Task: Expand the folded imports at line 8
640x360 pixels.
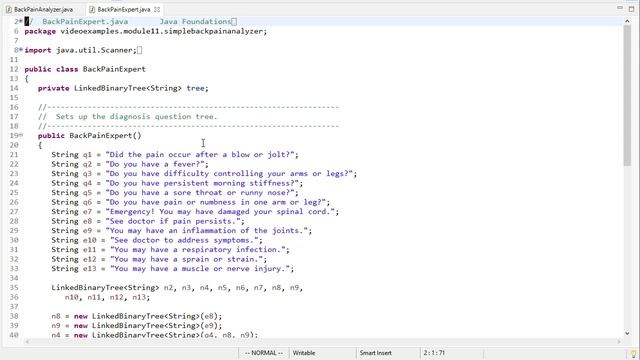Action: (20, 50)
